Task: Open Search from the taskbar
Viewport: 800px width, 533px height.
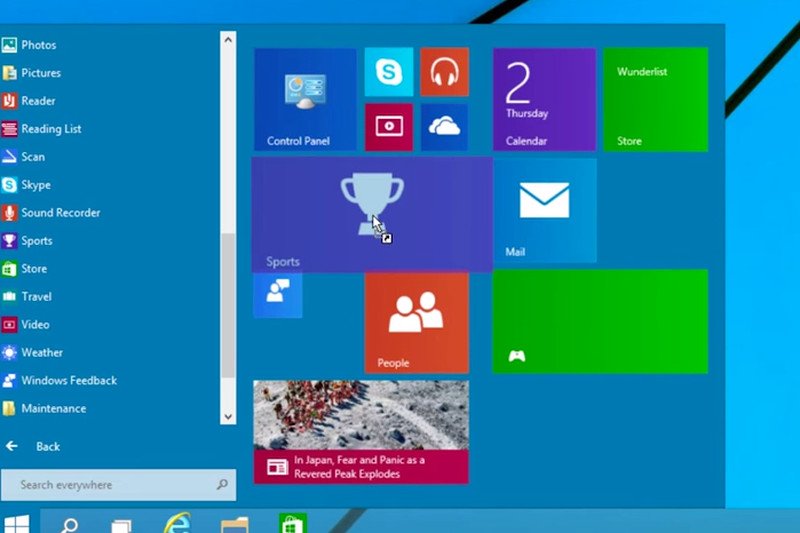Action: [x=69, y=524]
